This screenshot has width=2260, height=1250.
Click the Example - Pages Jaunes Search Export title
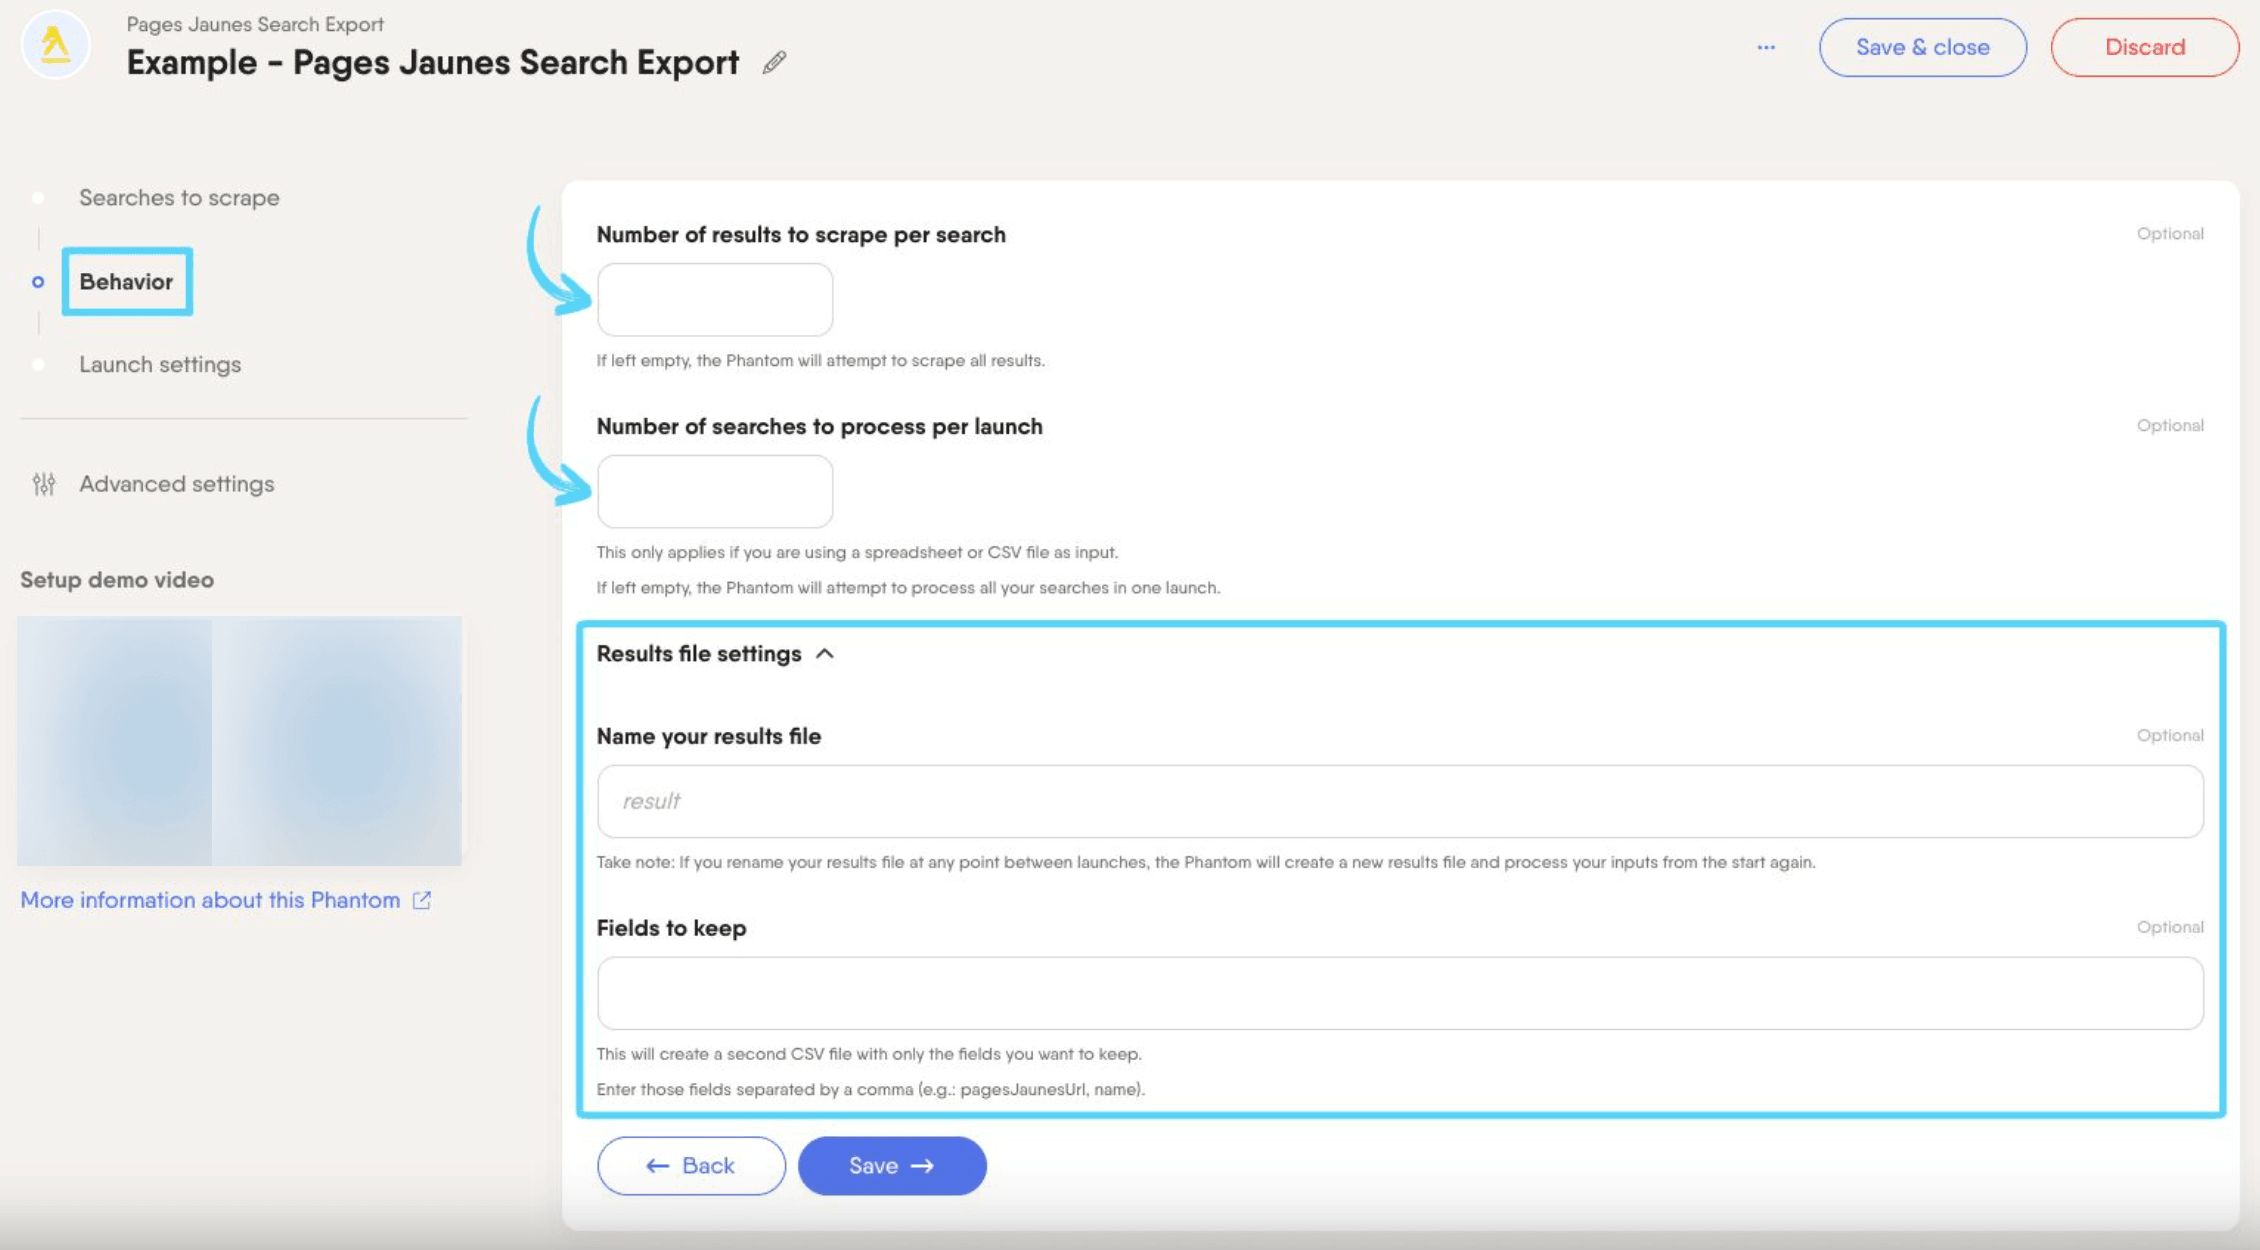(x=433, y=63)
